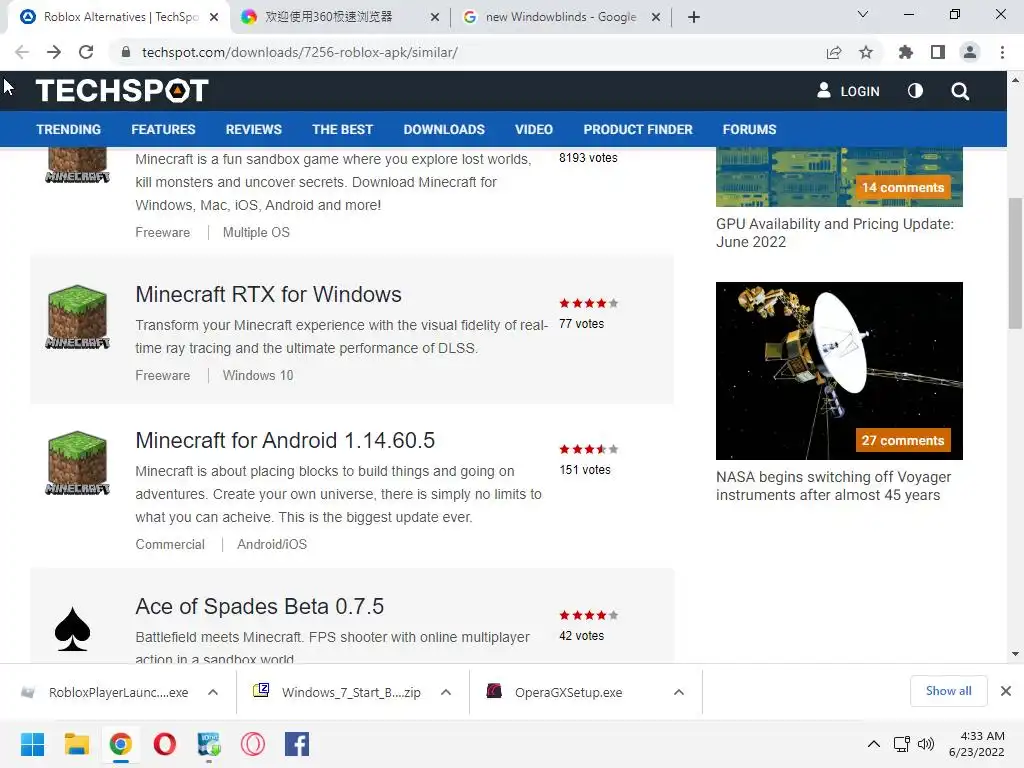Open the browser extensions puzzle icon
This screenshot has height=768, width=1024.
[906, 52]
